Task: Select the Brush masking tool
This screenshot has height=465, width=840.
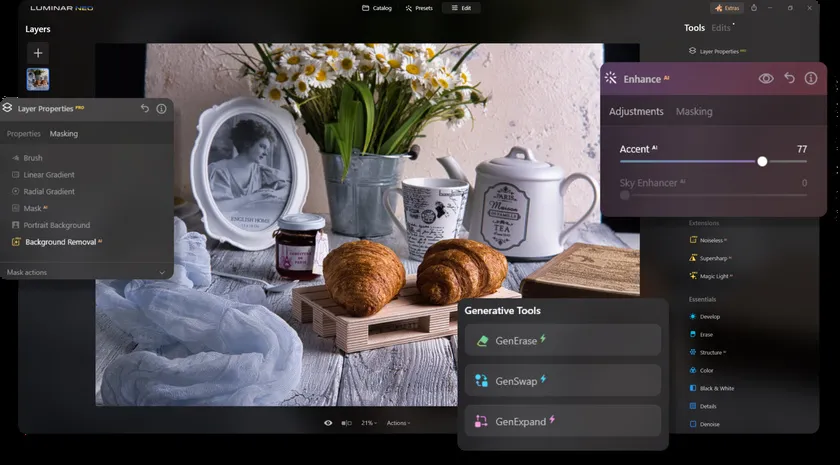Action: click(32, 158)
